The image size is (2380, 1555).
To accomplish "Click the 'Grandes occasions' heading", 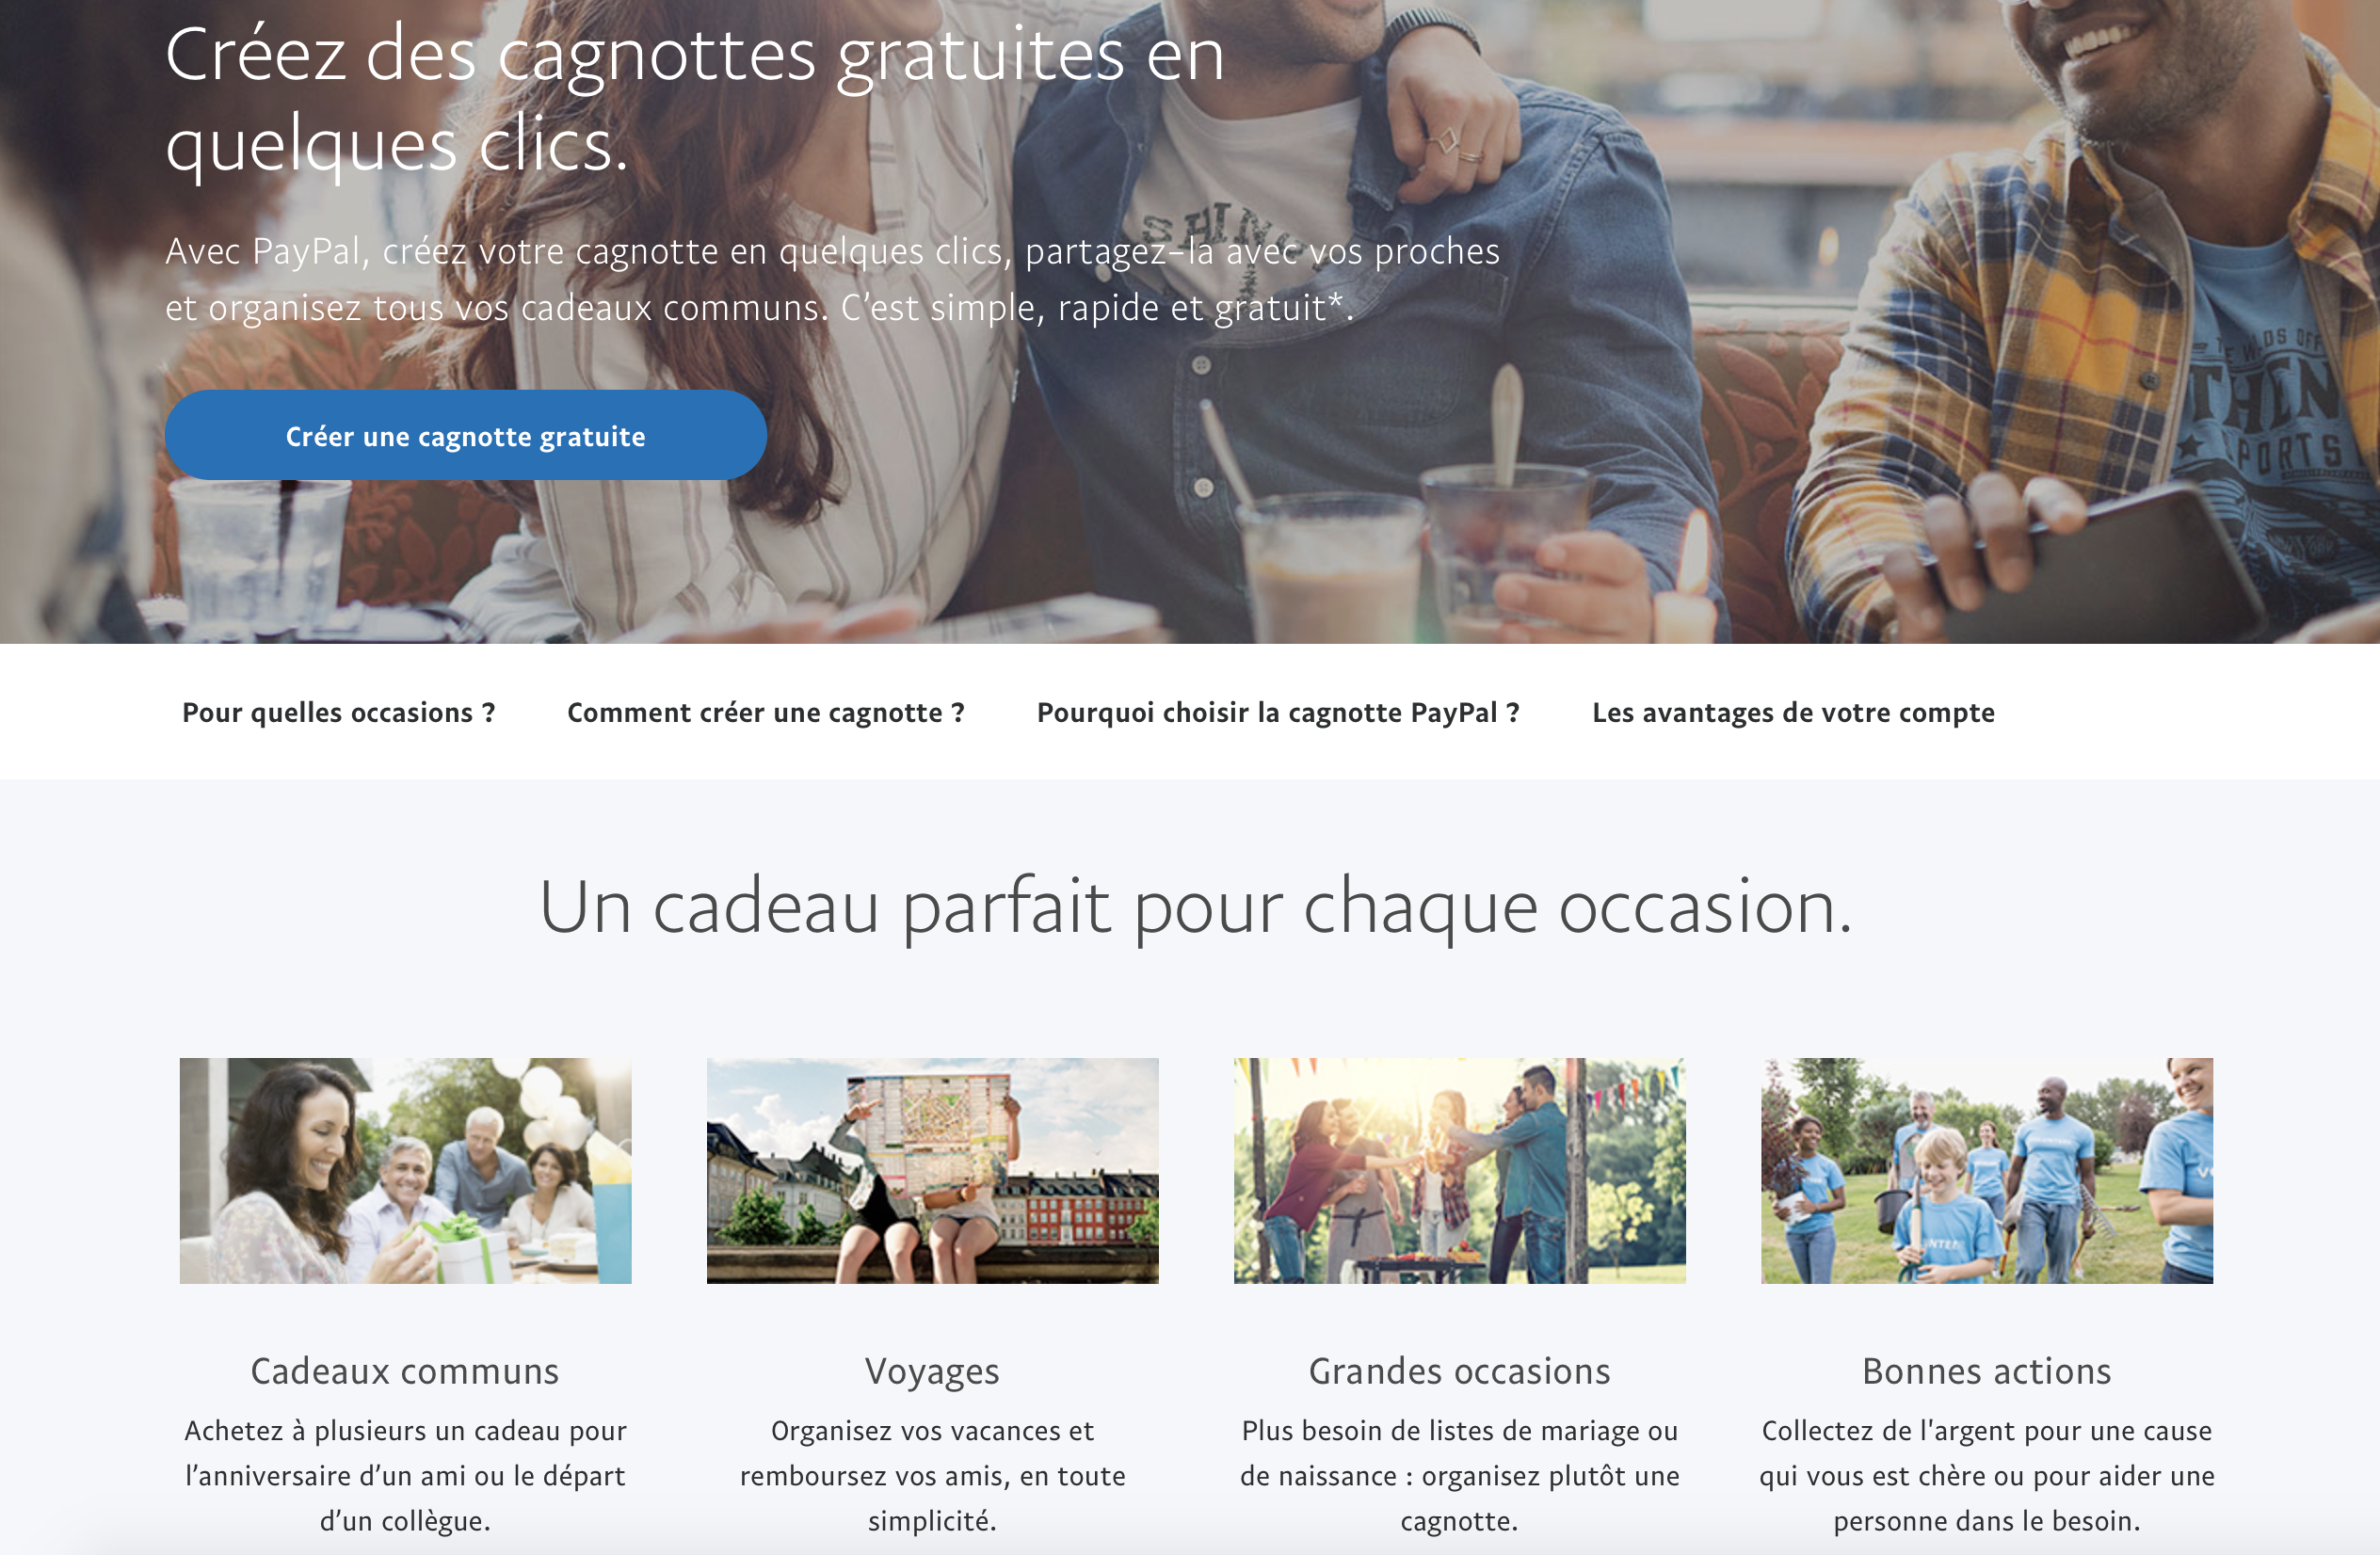I will coord(1459,1371).
